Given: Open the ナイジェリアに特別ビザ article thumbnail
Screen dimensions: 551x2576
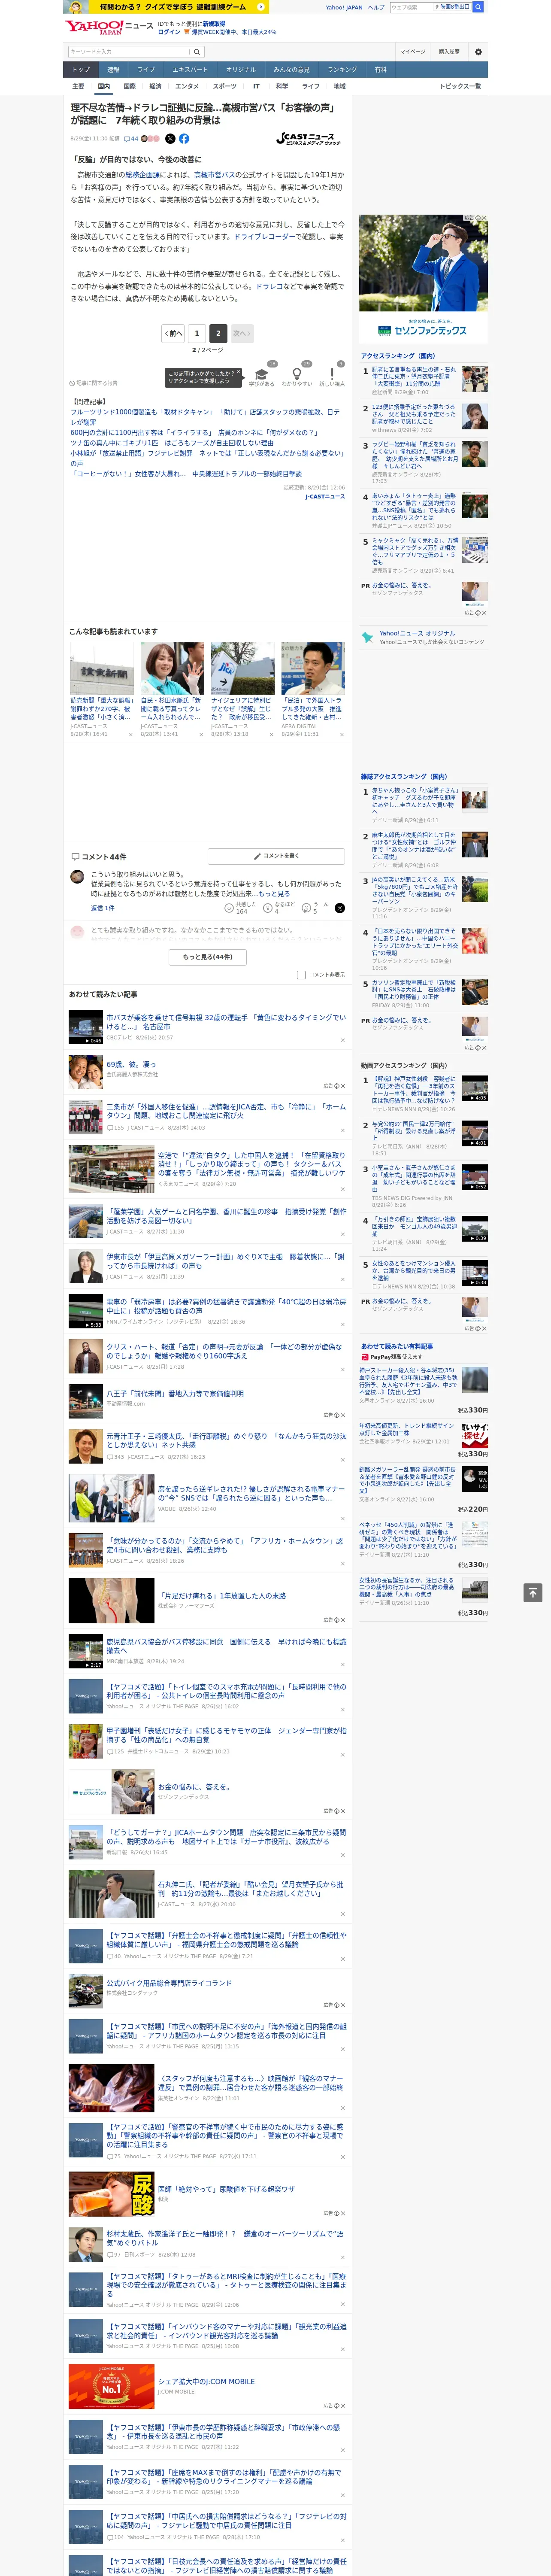Looking at the screenshot, I should coord(242,669).
